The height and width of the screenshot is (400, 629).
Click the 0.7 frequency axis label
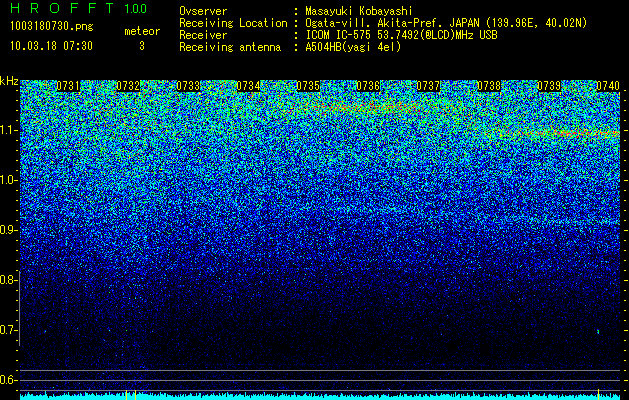pyautogui.click(x=8, y=330)
